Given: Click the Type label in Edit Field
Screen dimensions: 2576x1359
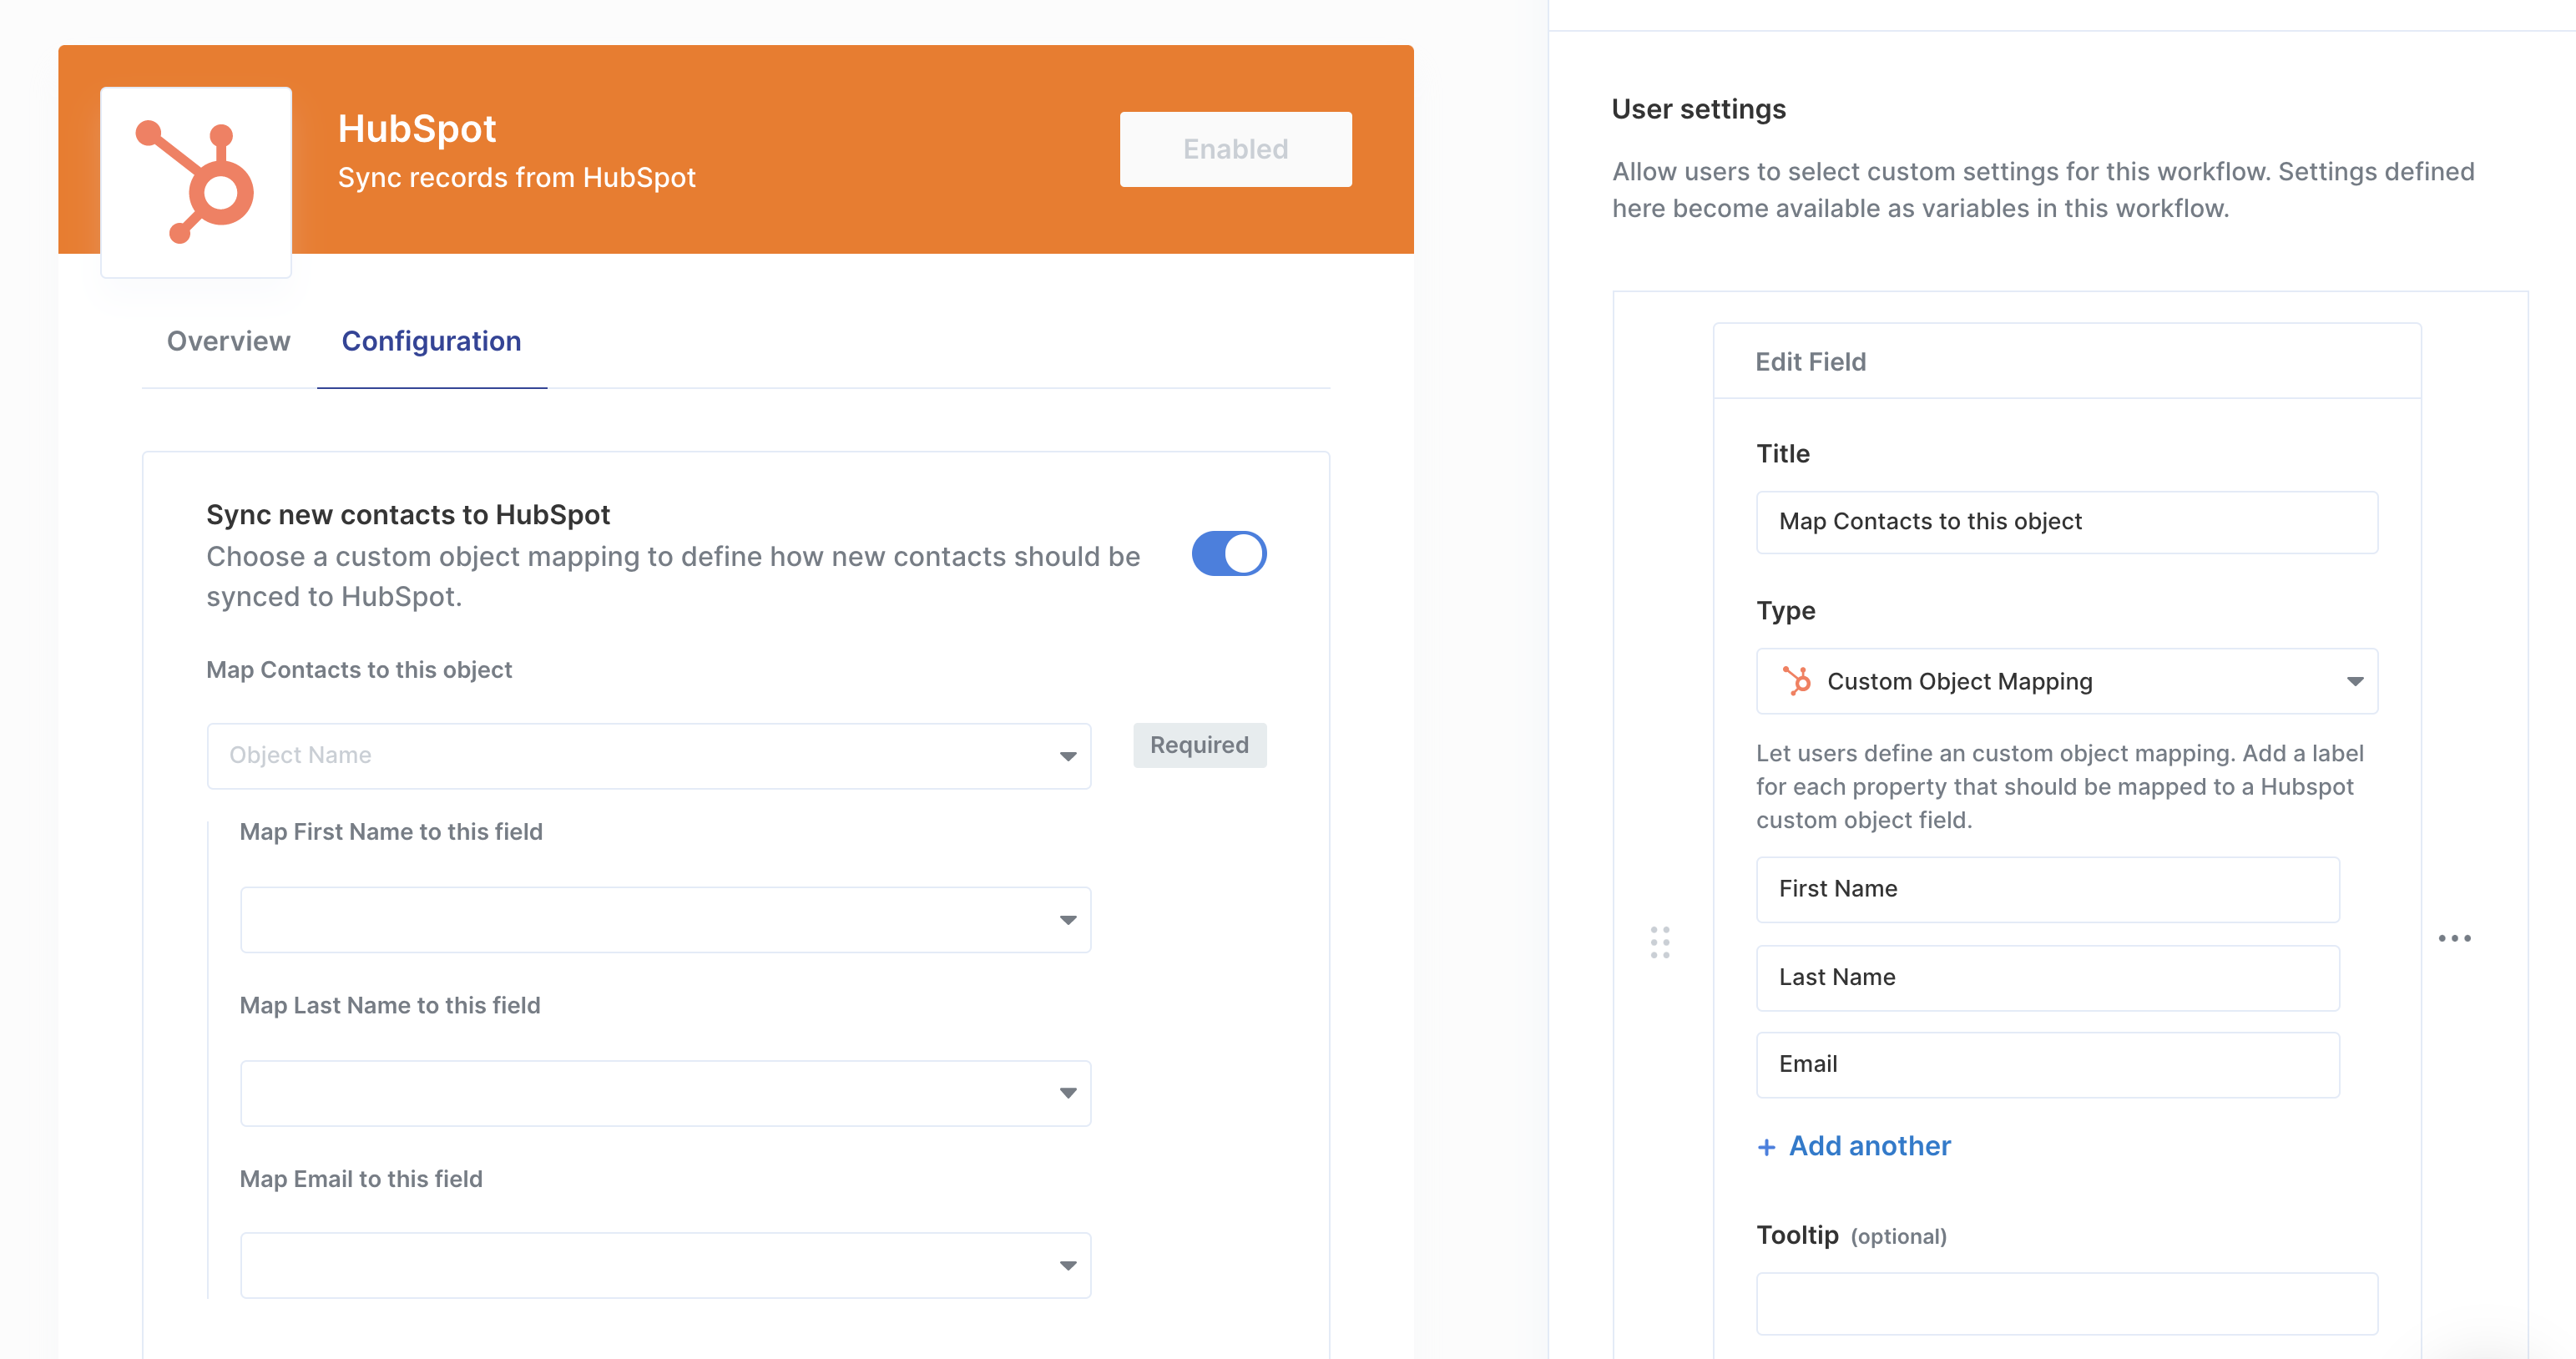Looking at the screenshot, I should tap(1786, 611).
